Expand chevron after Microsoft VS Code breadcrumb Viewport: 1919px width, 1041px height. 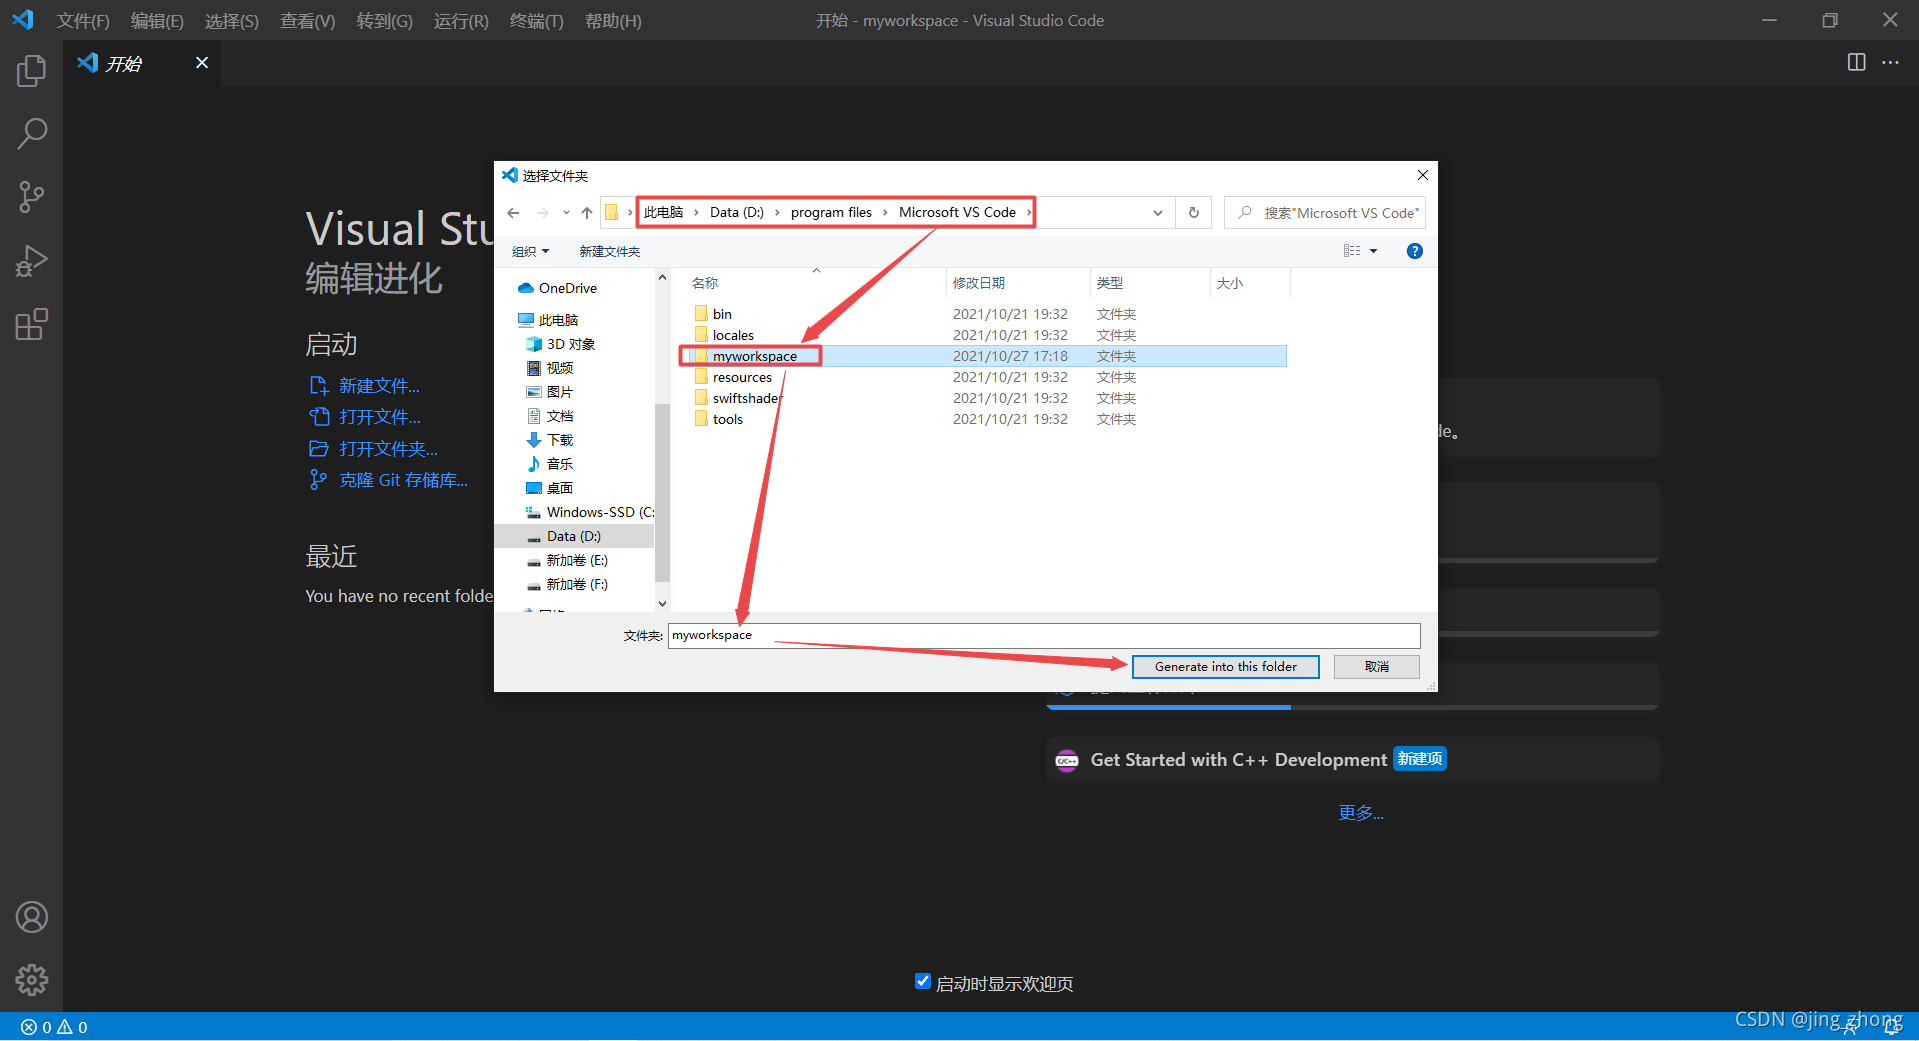click(x=1028, y=212)
